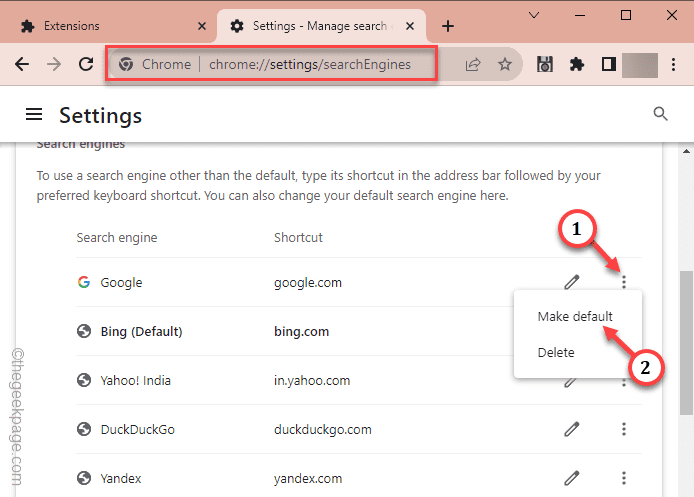Switch to the Extensions tab

pyautogui.click(x=113, y=26)
